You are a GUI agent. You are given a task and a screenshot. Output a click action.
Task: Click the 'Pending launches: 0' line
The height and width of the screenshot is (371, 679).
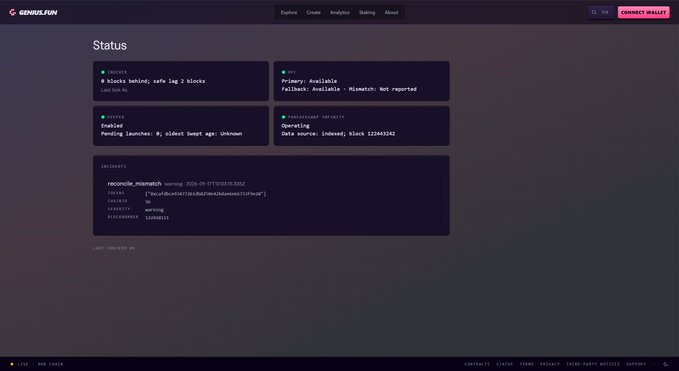(171, 133)
